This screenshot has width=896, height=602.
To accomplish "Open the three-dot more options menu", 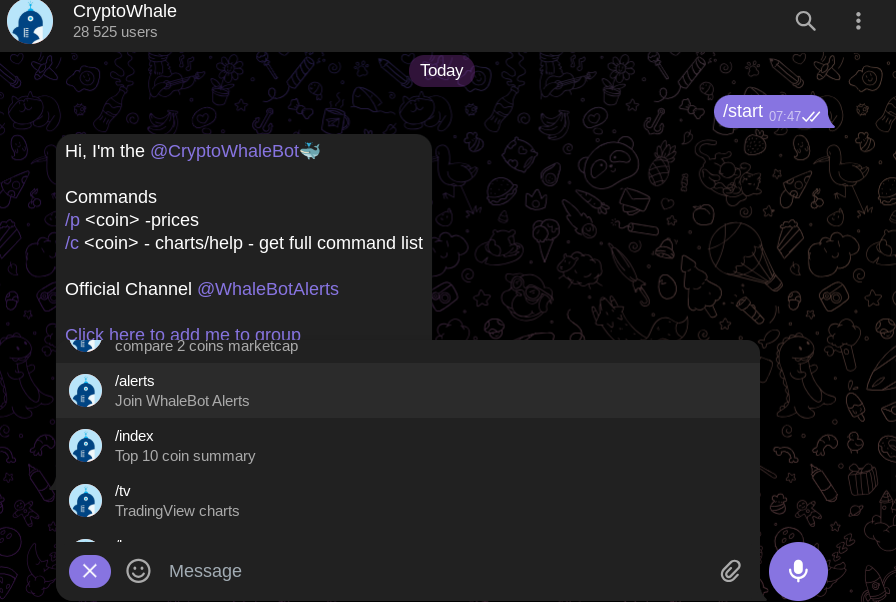I will tap(858, 21).
